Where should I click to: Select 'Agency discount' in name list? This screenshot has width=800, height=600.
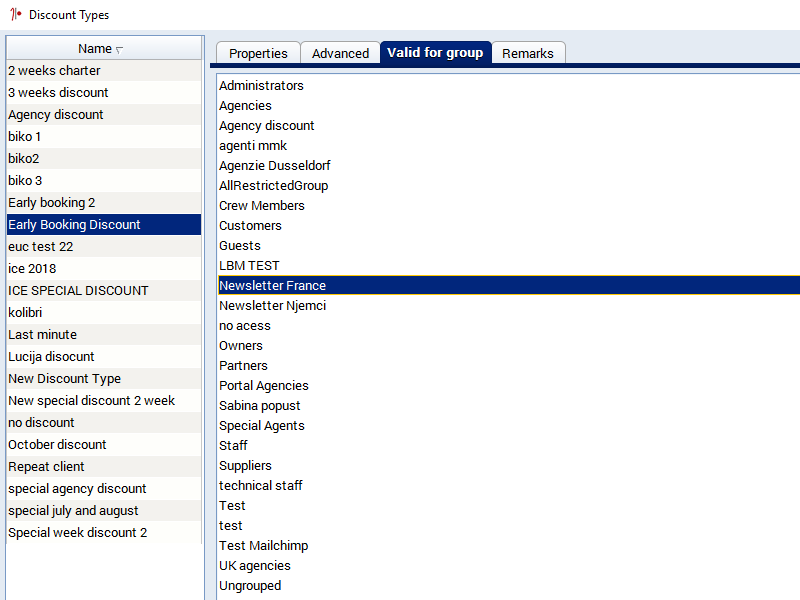(x=56, y=115)
